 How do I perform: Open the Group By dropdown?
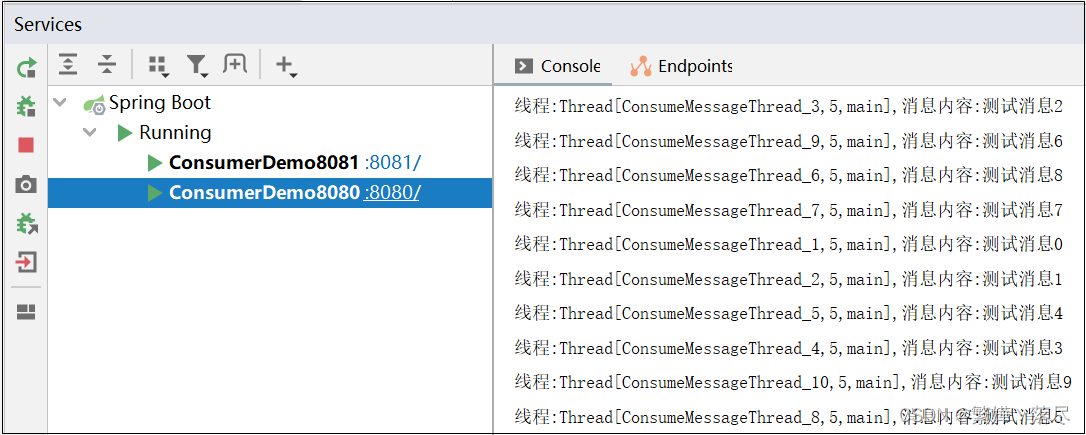[158, 66]
